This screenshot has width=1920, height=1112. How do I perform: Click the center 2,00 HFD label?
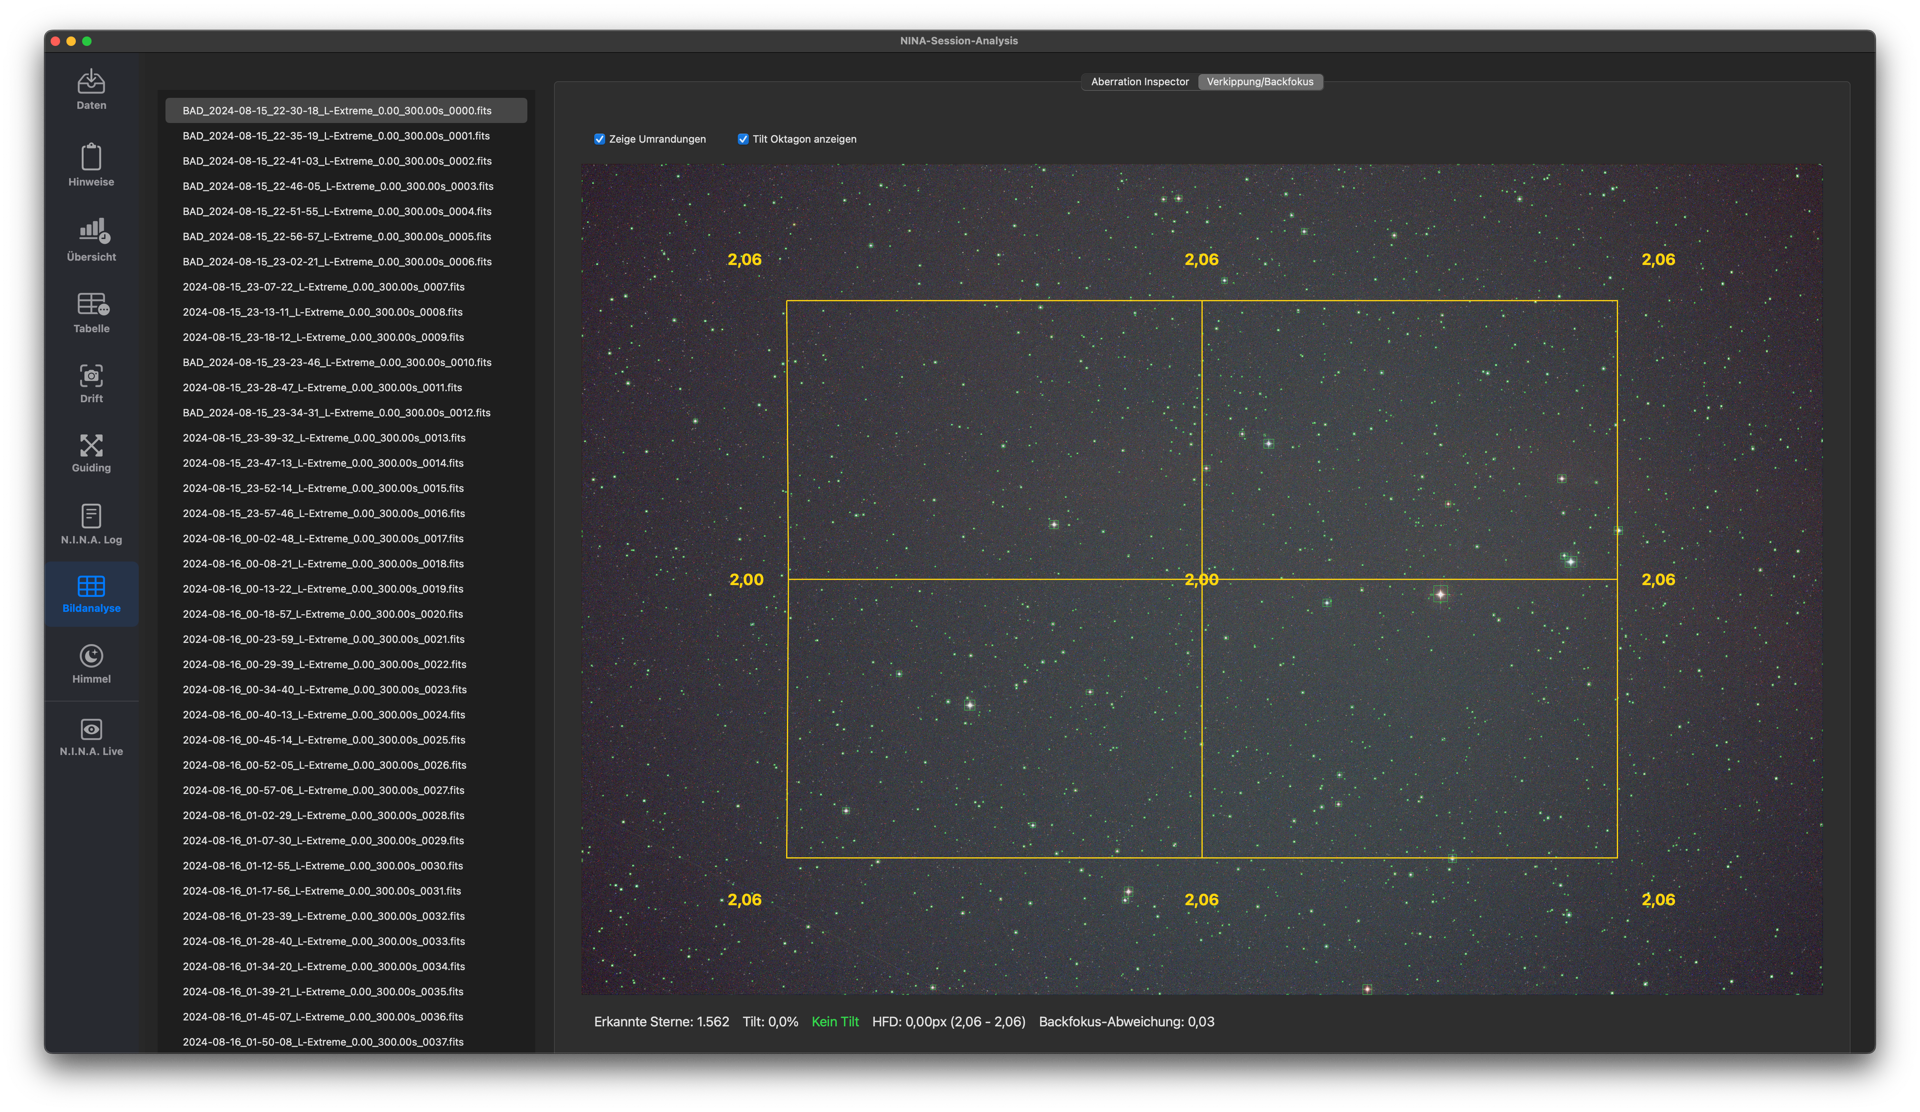pos(1201,580)
